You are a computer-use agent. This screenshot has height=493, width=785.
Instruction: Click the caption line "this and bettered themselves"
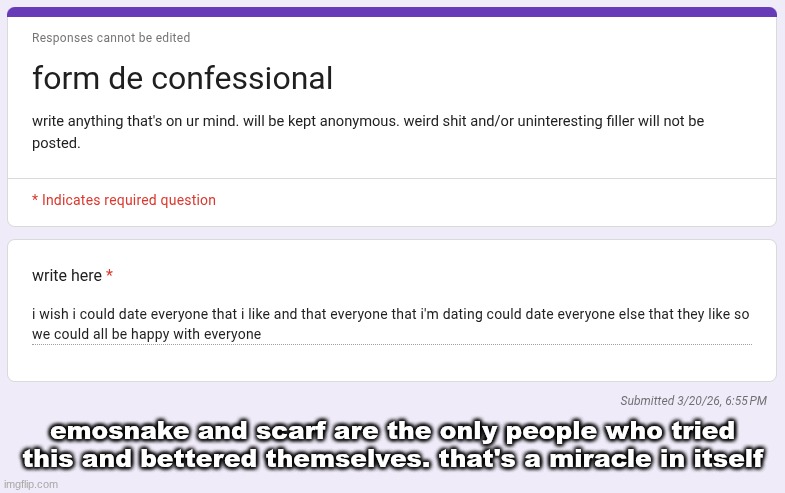pos(392,459)
